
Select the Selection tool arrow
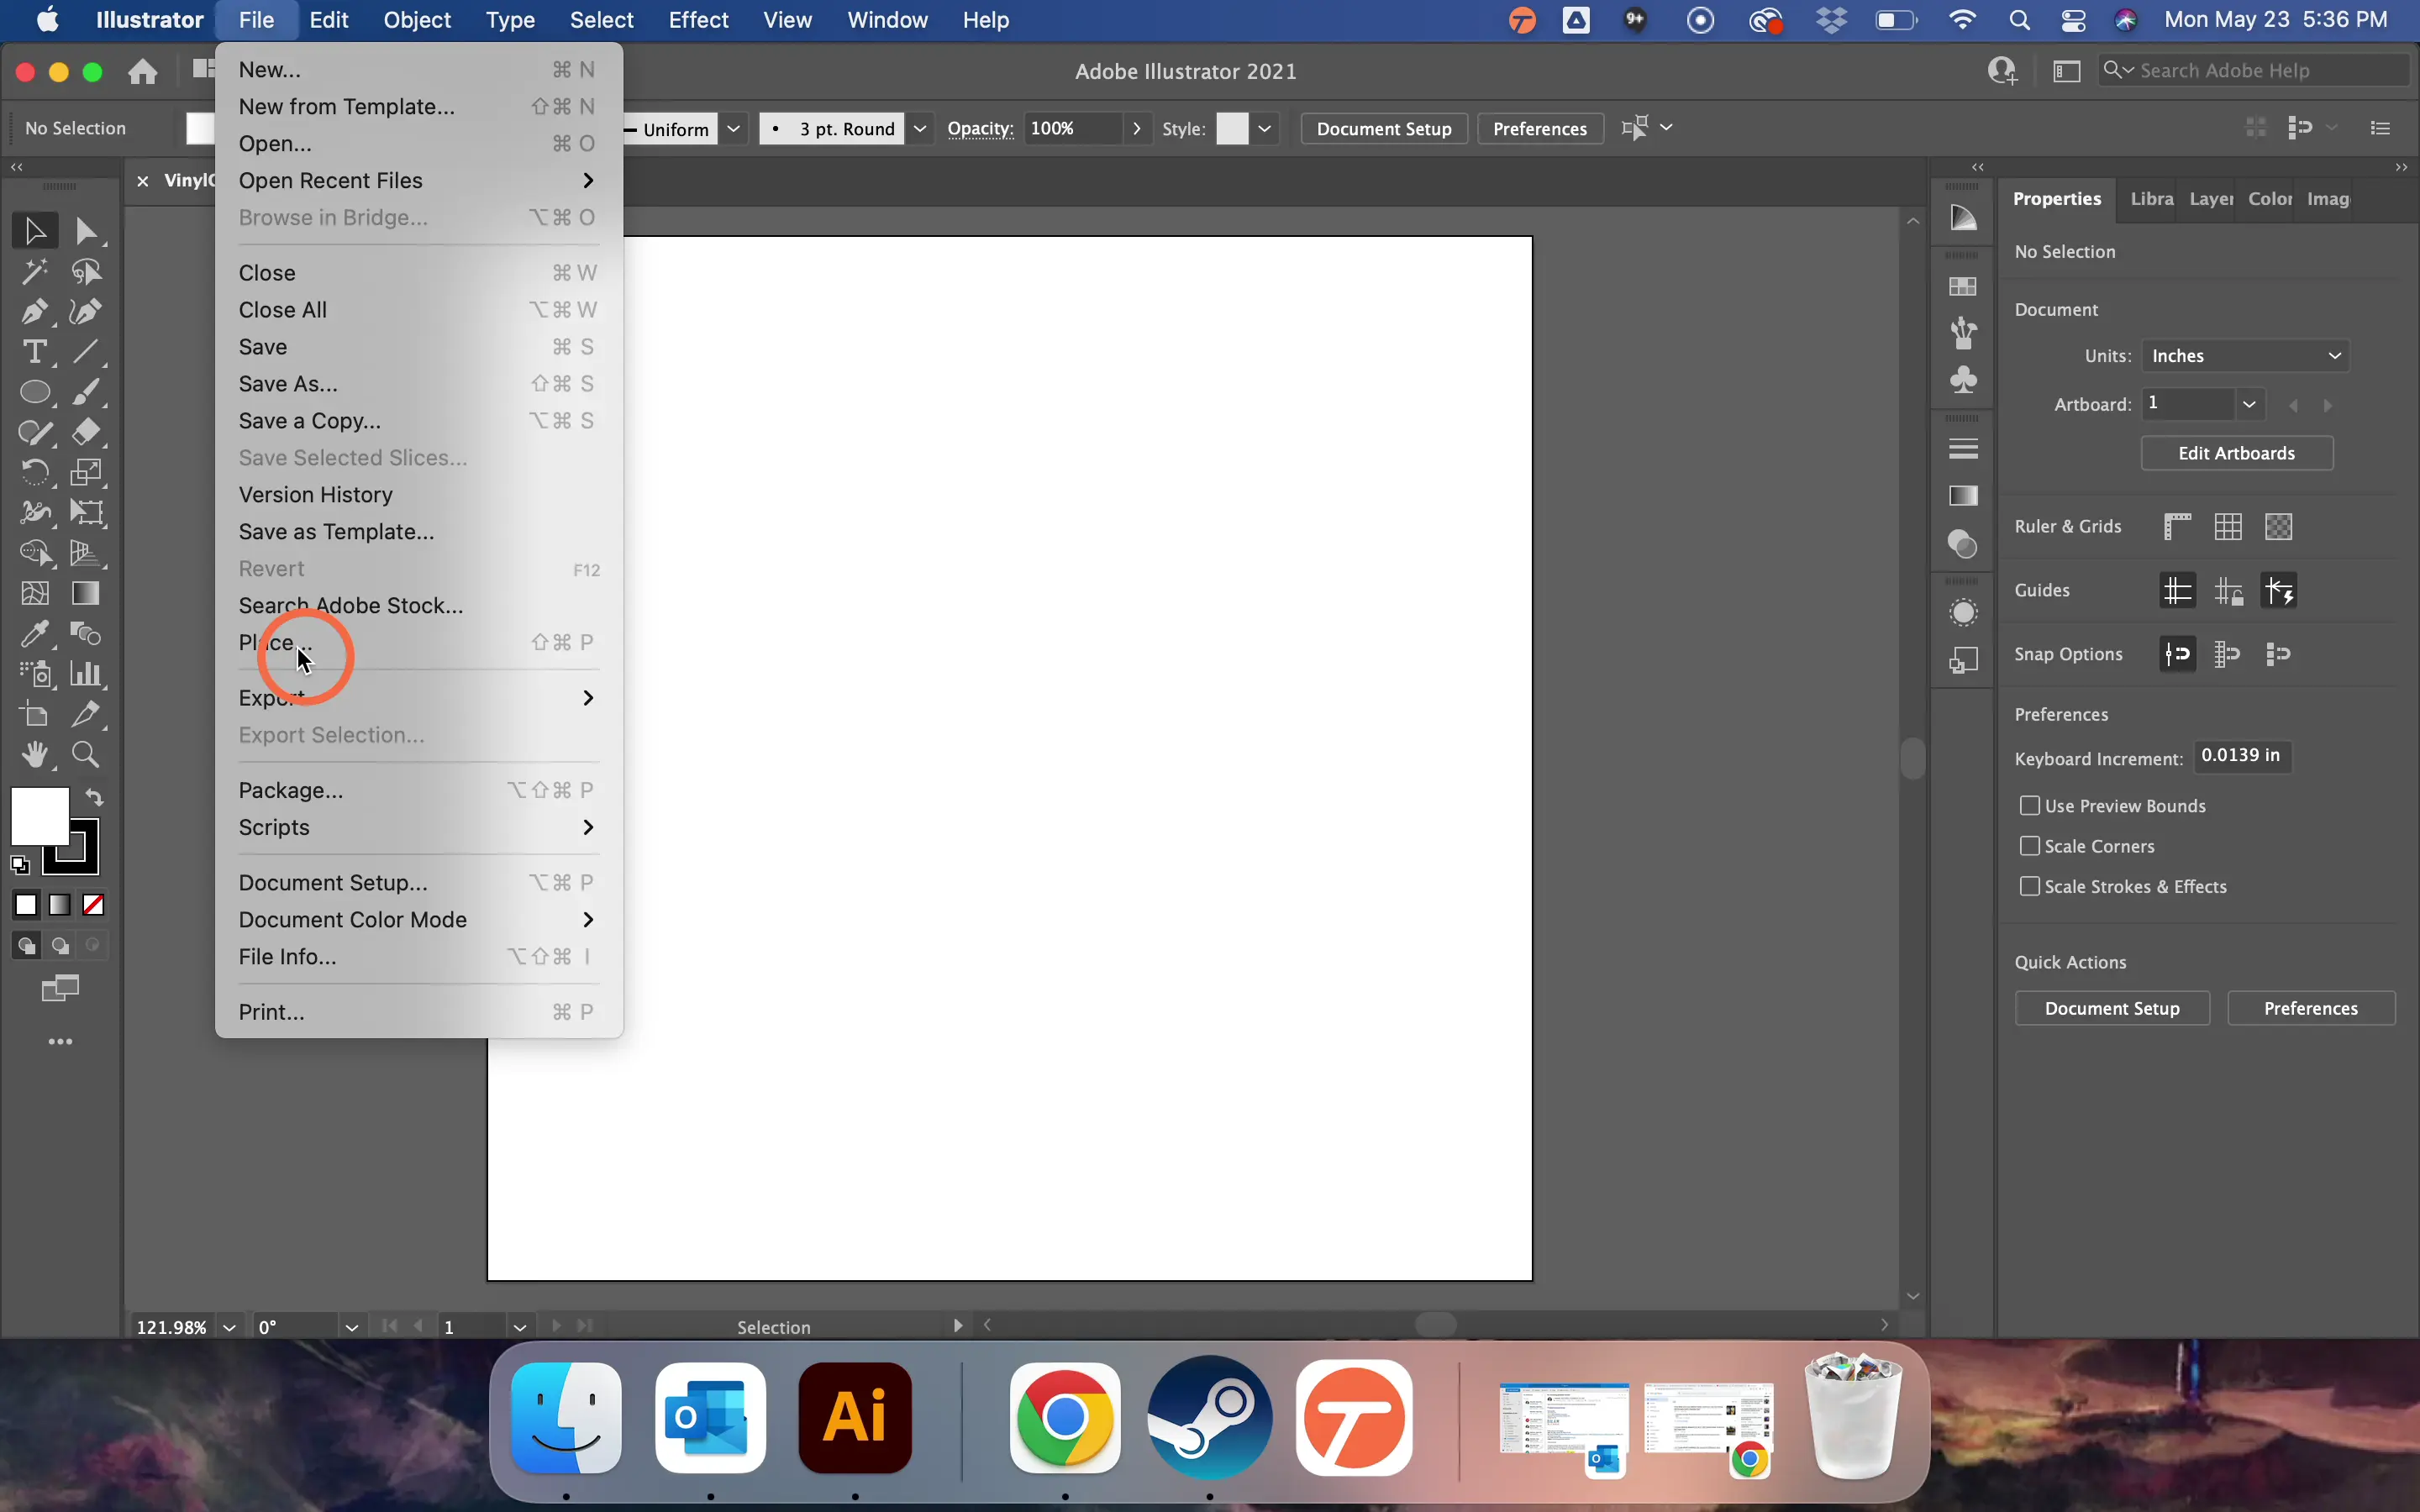pos(35,231)
